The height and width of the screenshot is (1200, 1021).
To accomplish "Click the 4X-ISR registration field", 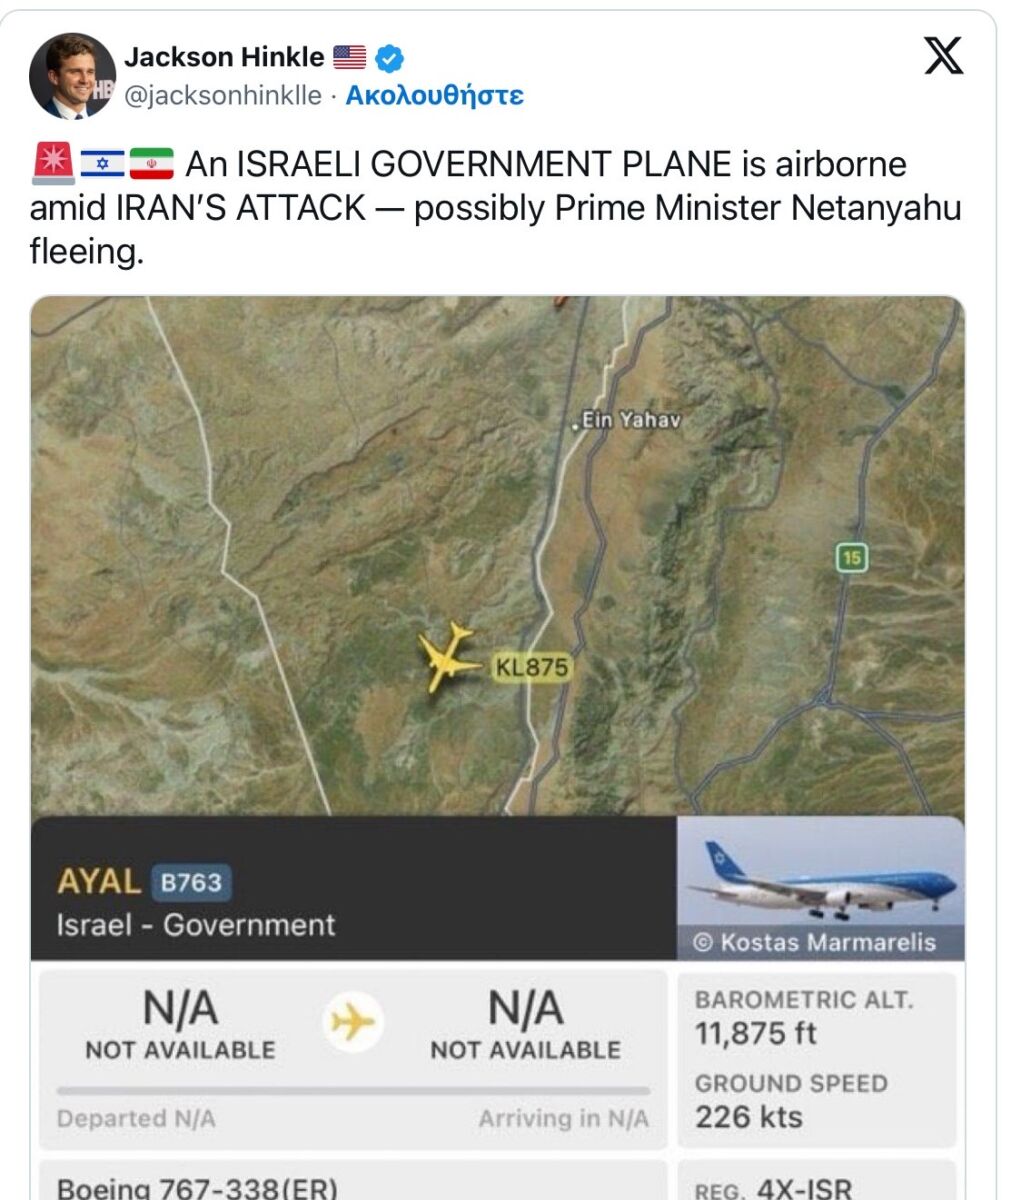I will point(817,1181).
